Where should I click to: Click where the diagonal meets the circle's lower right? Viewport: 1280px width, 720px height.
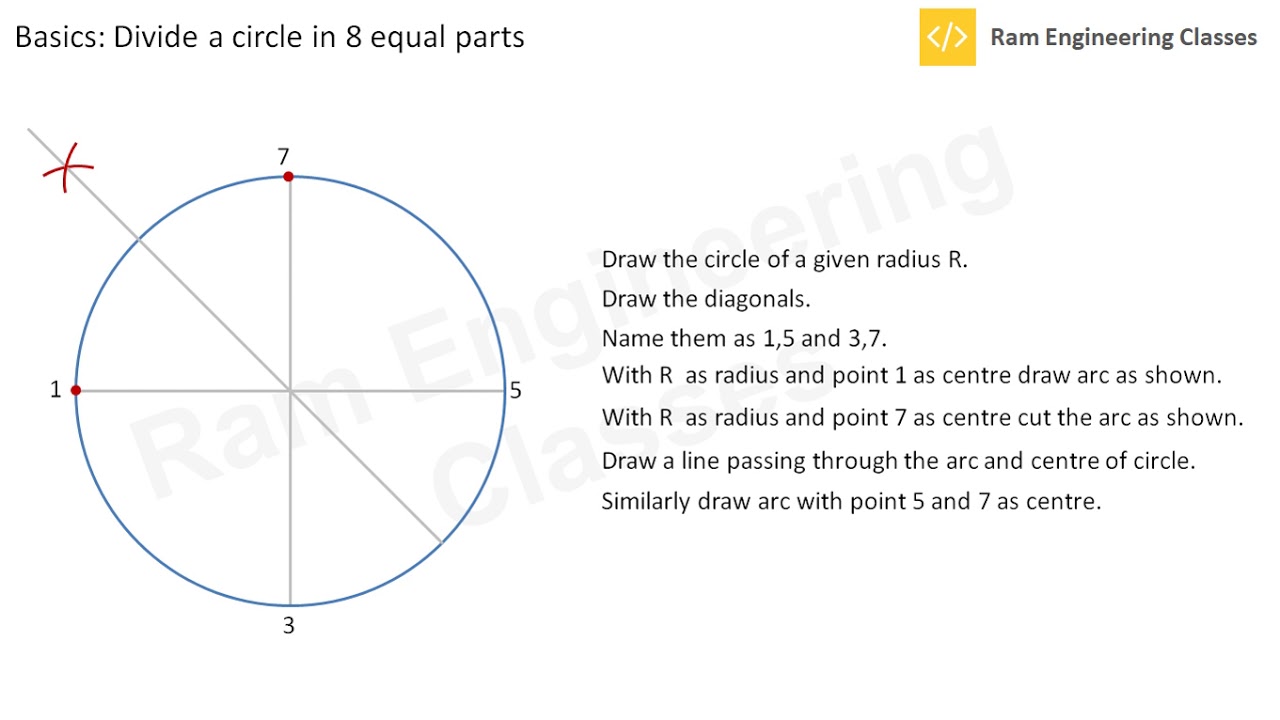click(x=441, y=543)
